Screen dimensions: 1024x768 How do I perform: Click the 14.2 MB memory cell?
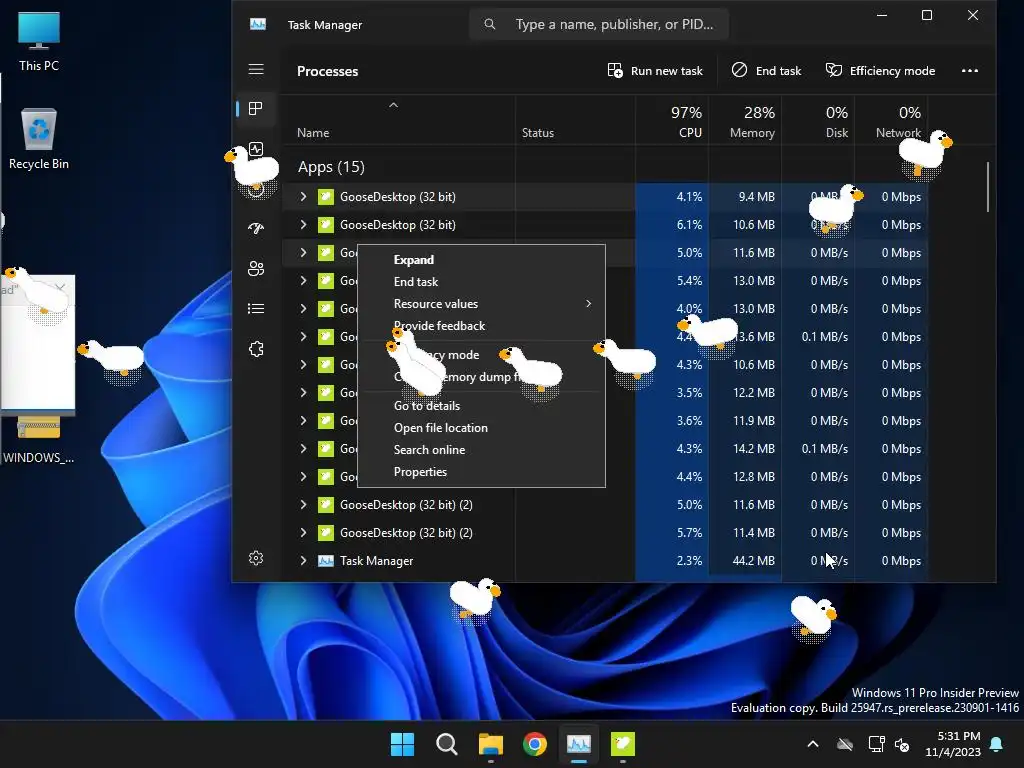click(745, 449)
